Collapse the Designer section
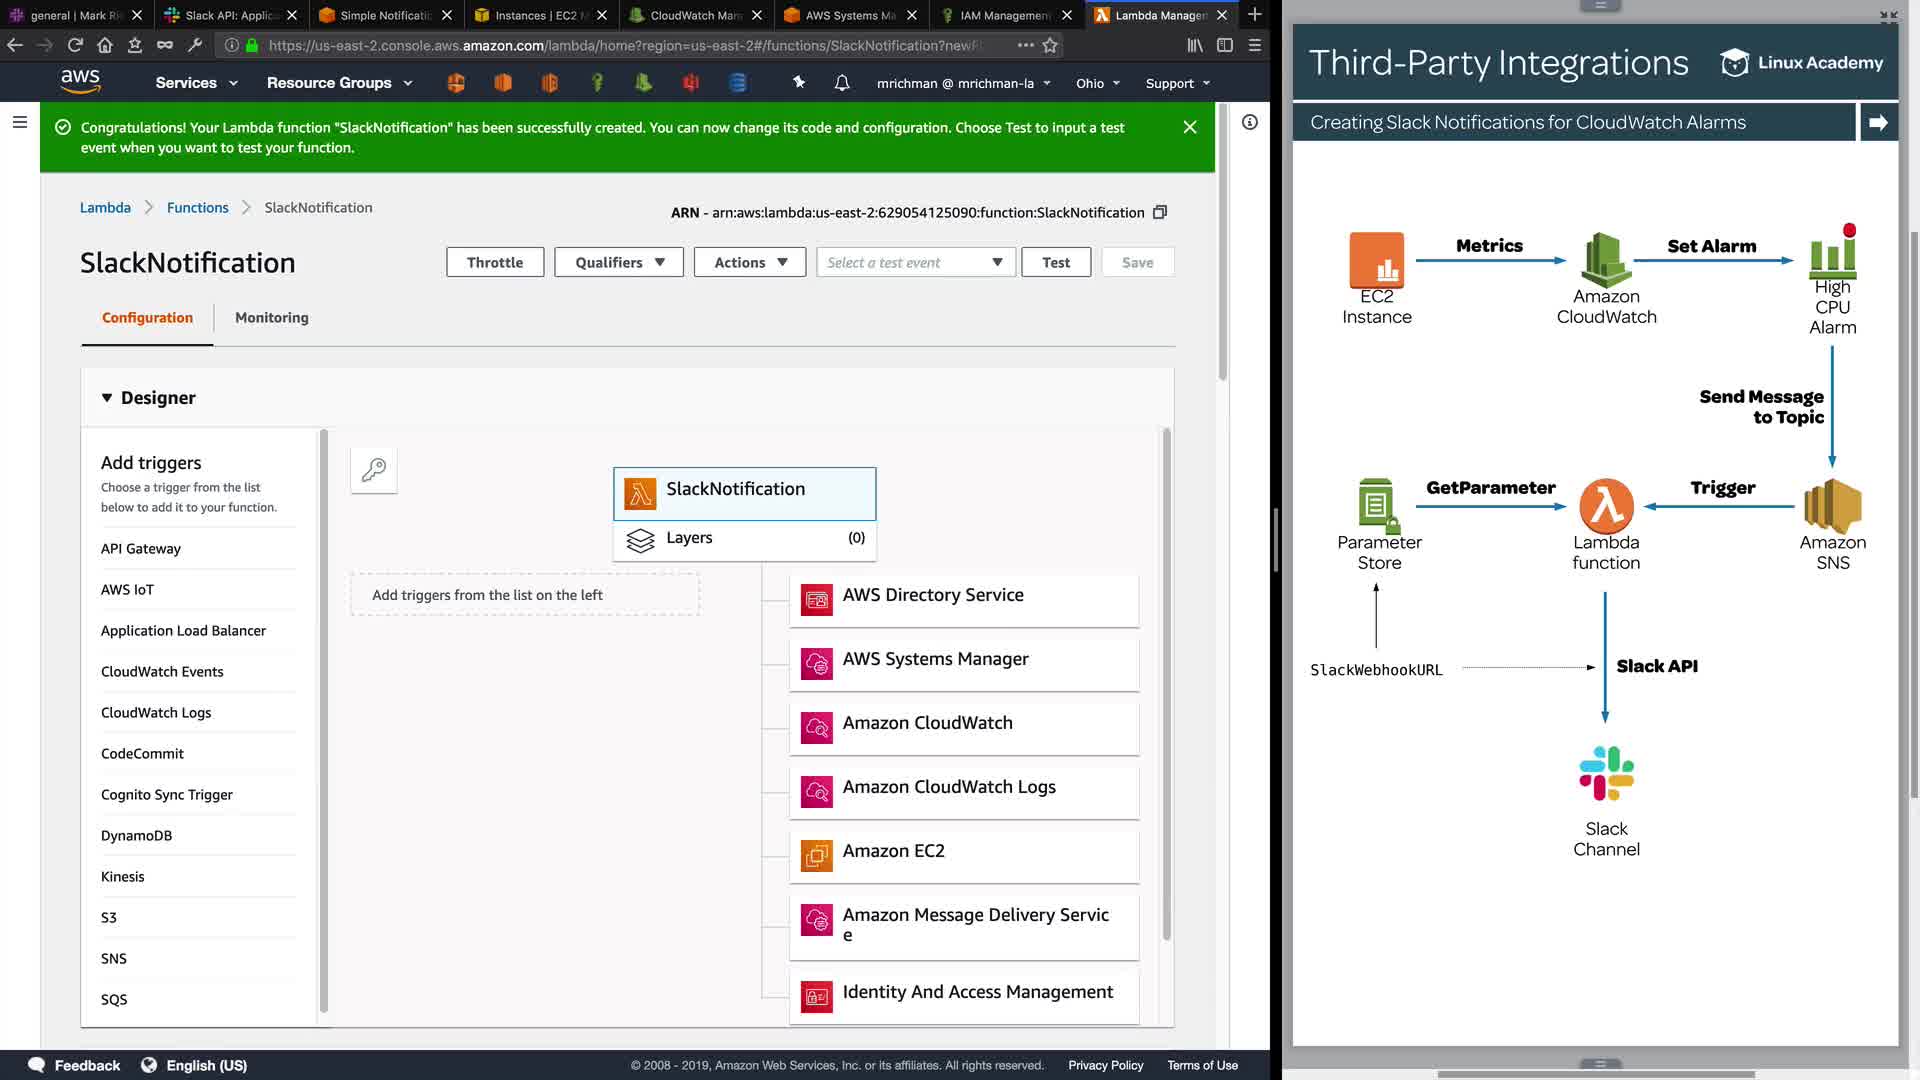Image resolution: width=1920 pixels, height=1080 pixels. pyautogui.click(x=107, y=398)
